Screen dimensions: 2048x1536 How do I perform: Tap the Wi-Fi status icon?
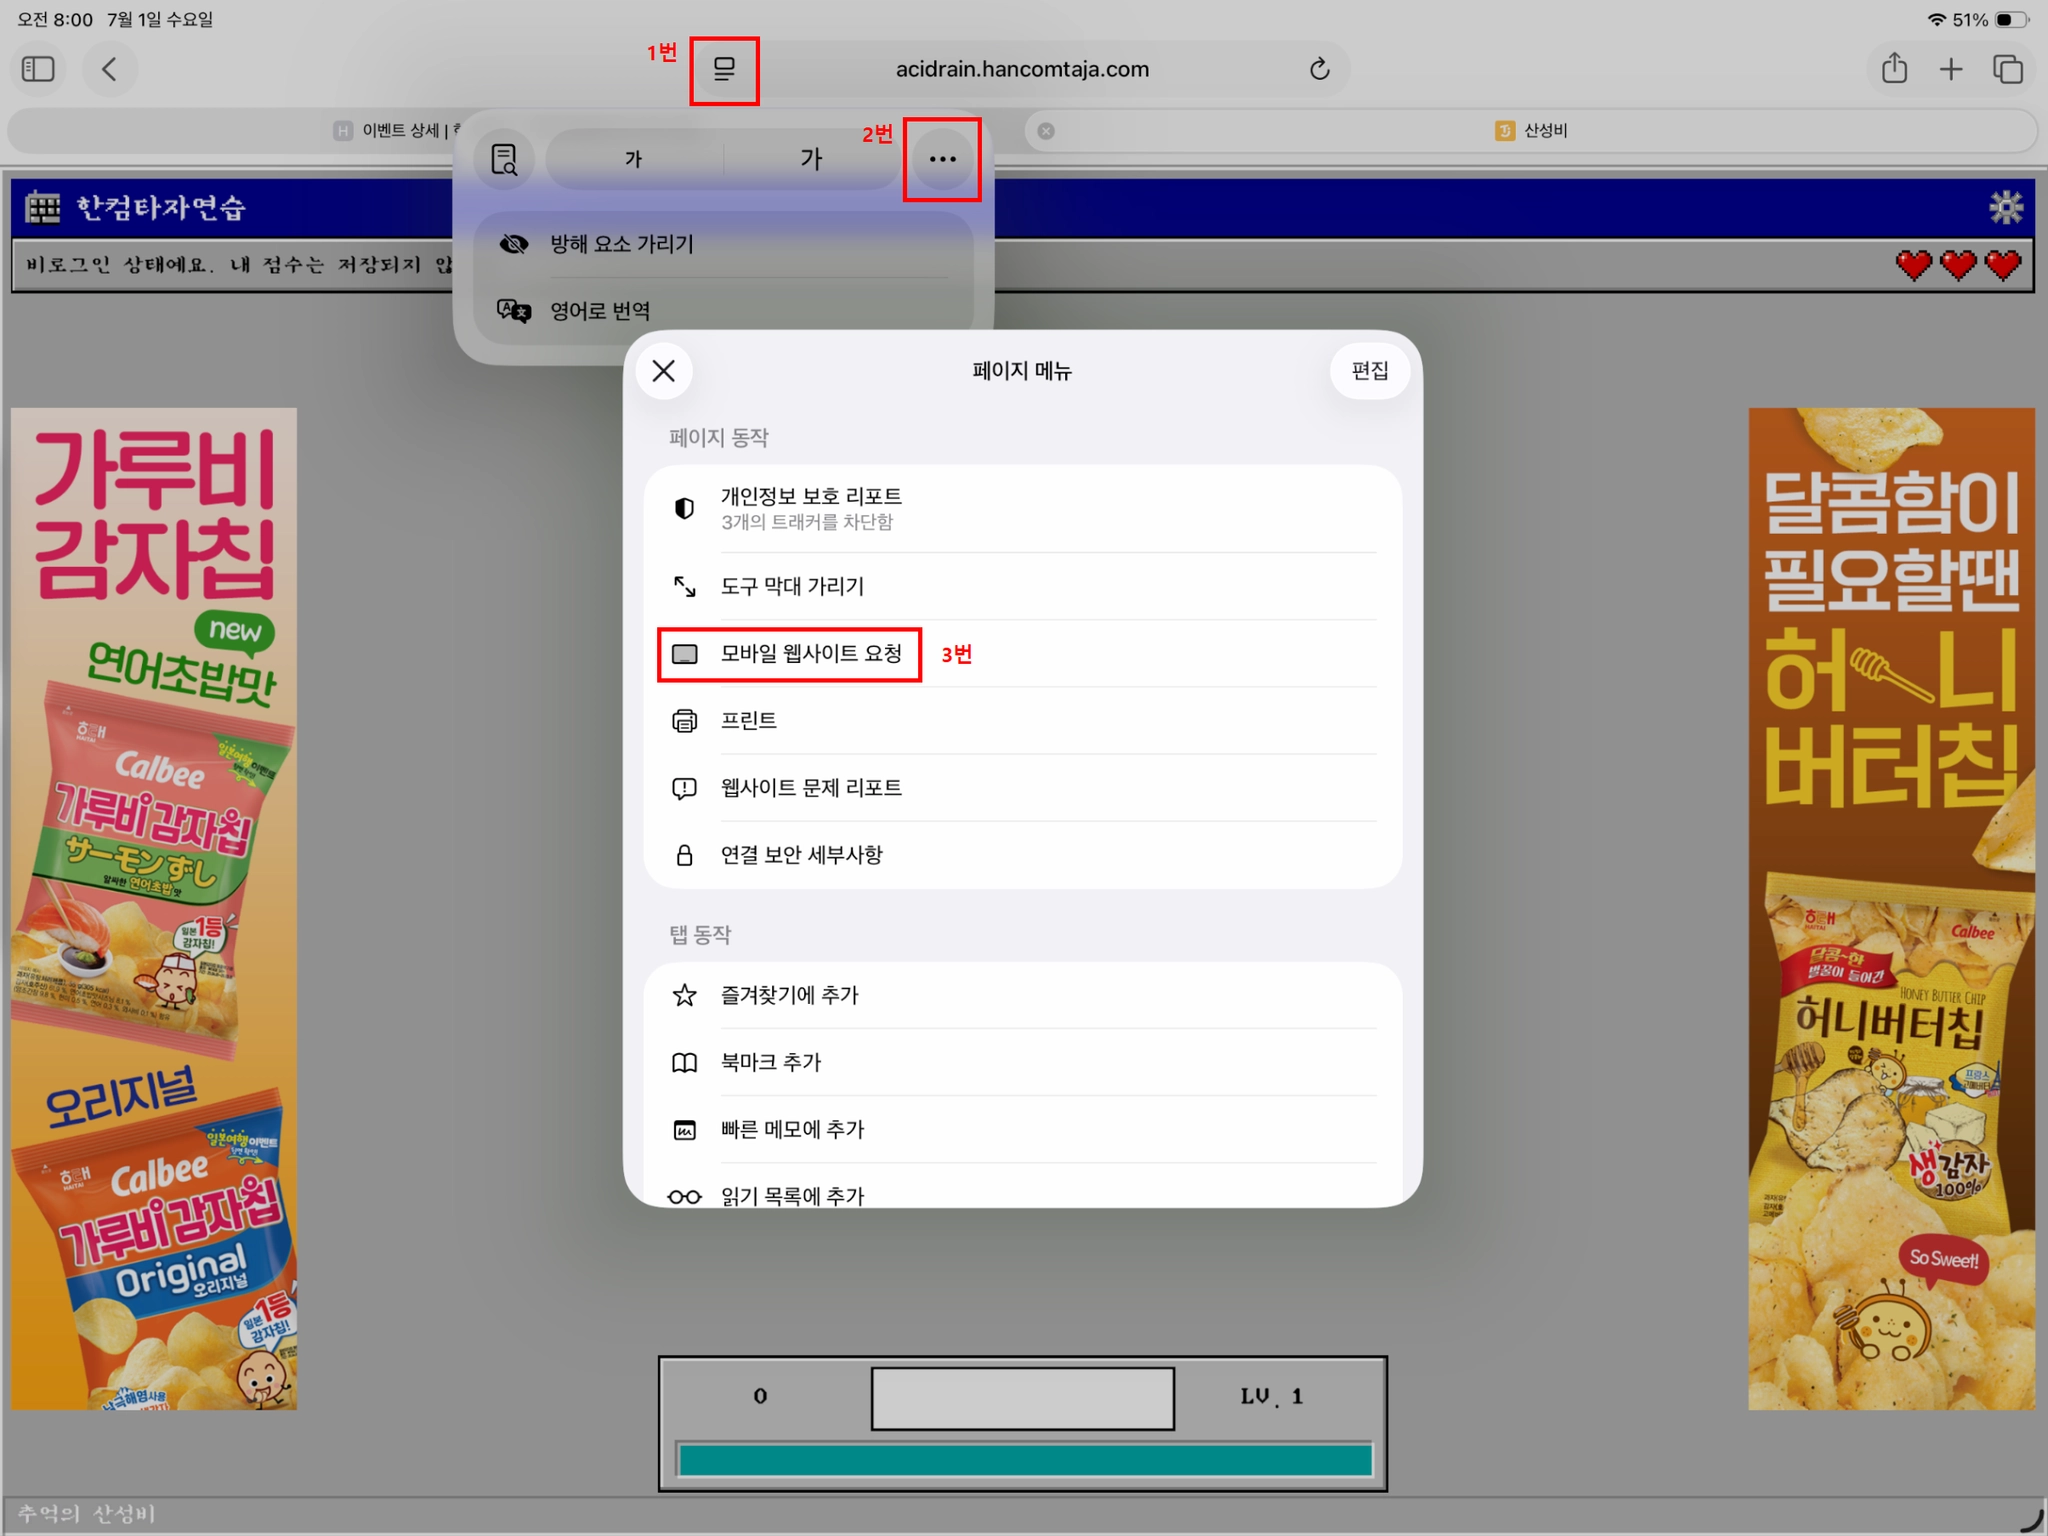click(x=1936, y=19)
